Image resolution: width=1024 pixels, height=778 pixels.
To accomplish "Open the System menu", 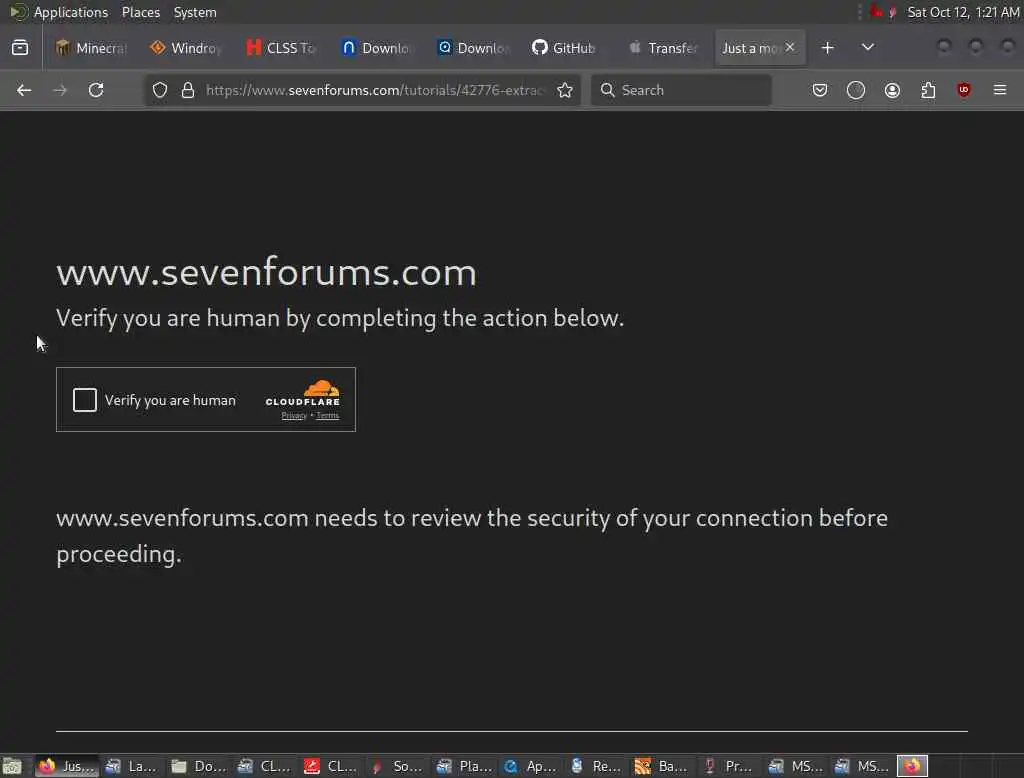I will tap(195, 12).
